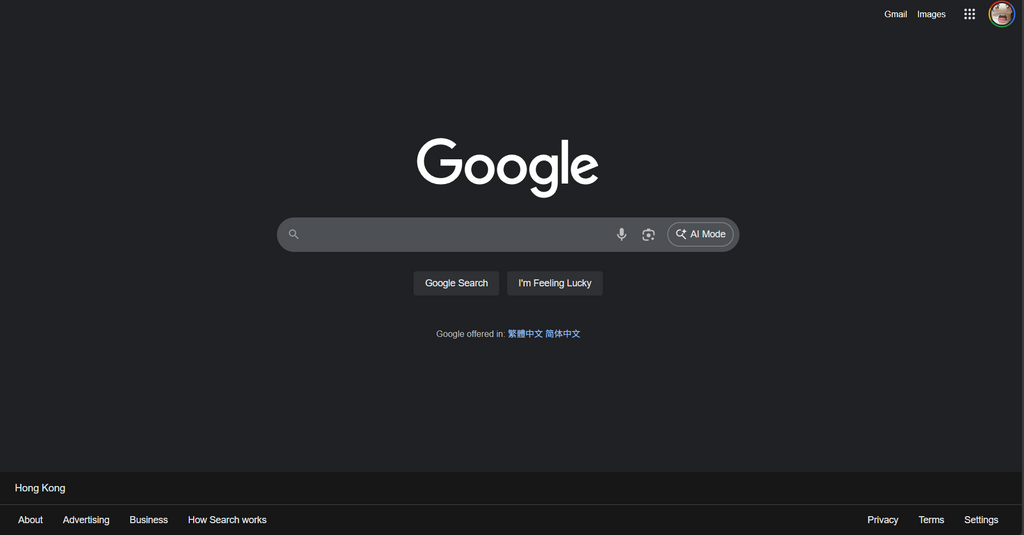Switch to Simplified Chinese 简体中文
Image resolution: width=1024 pixels, height=535 pixels.
point(562,334)
